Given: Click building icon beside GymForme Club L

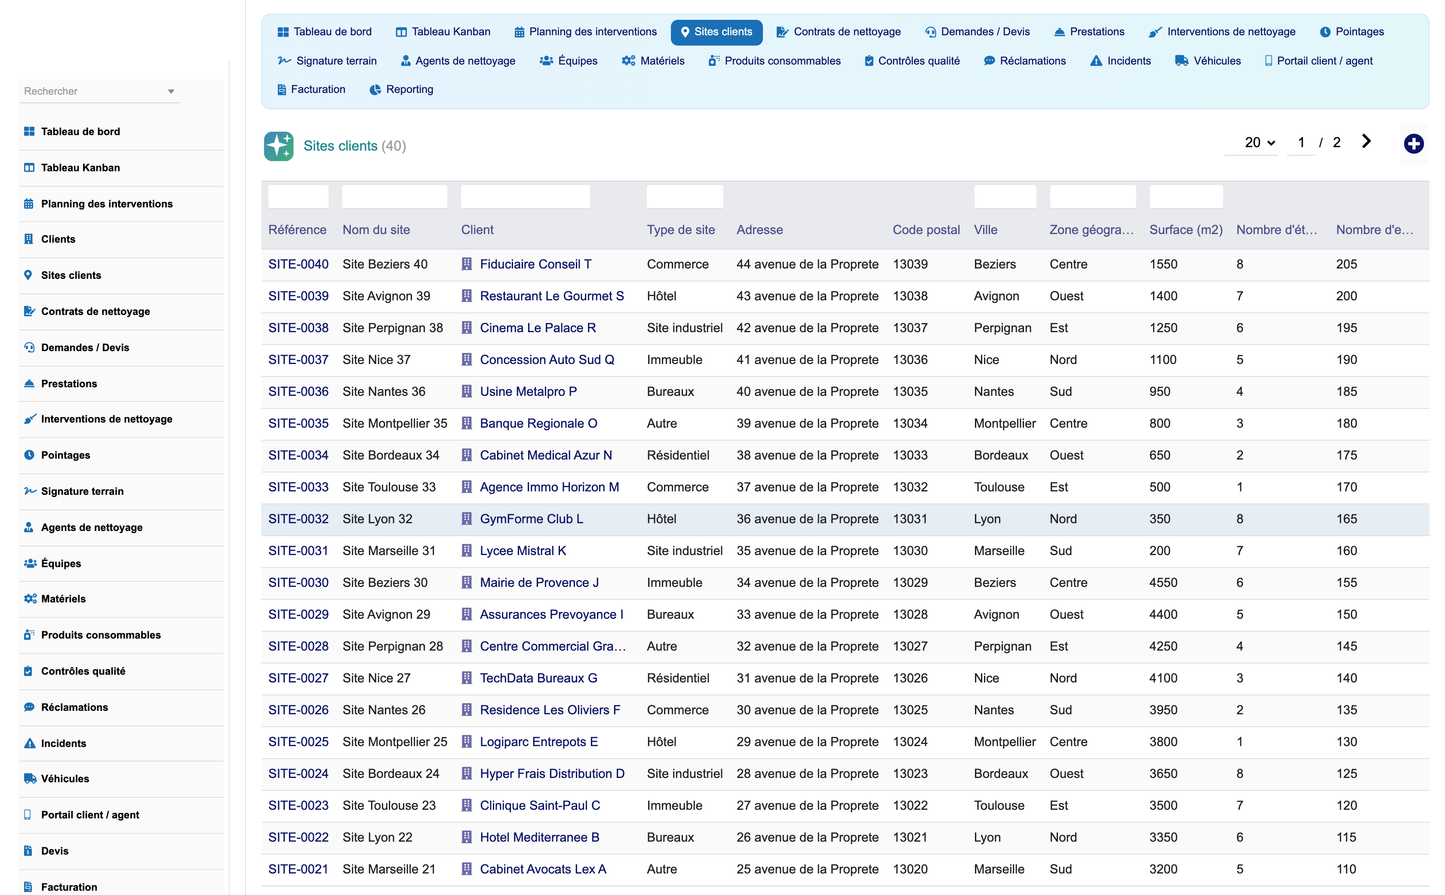Looking at the screenshot, I should [x=467, y=519].
